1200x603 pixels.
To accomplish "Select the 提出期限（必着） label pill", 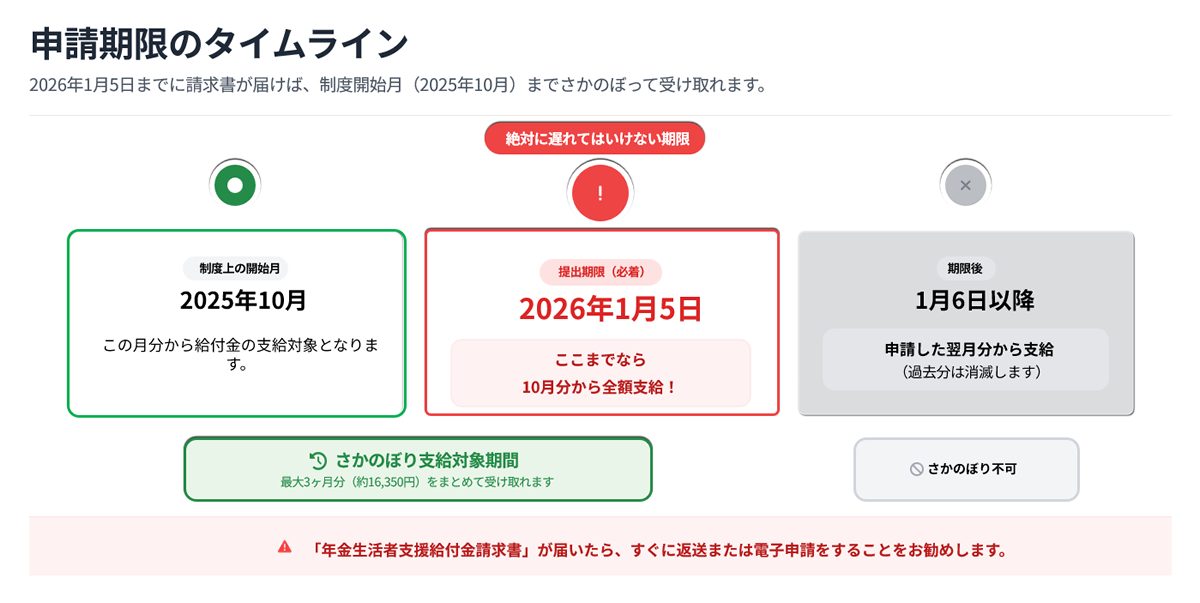I will point(601,272).
